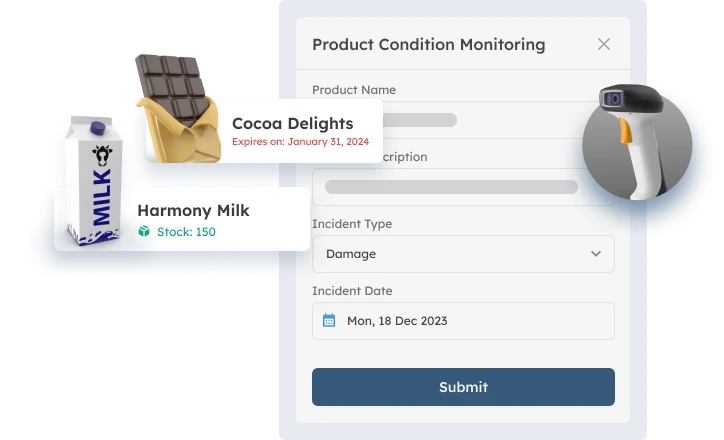Viewport: 724px width, 440px height.
Task: Click the Product Name field label
Action: 353,90
